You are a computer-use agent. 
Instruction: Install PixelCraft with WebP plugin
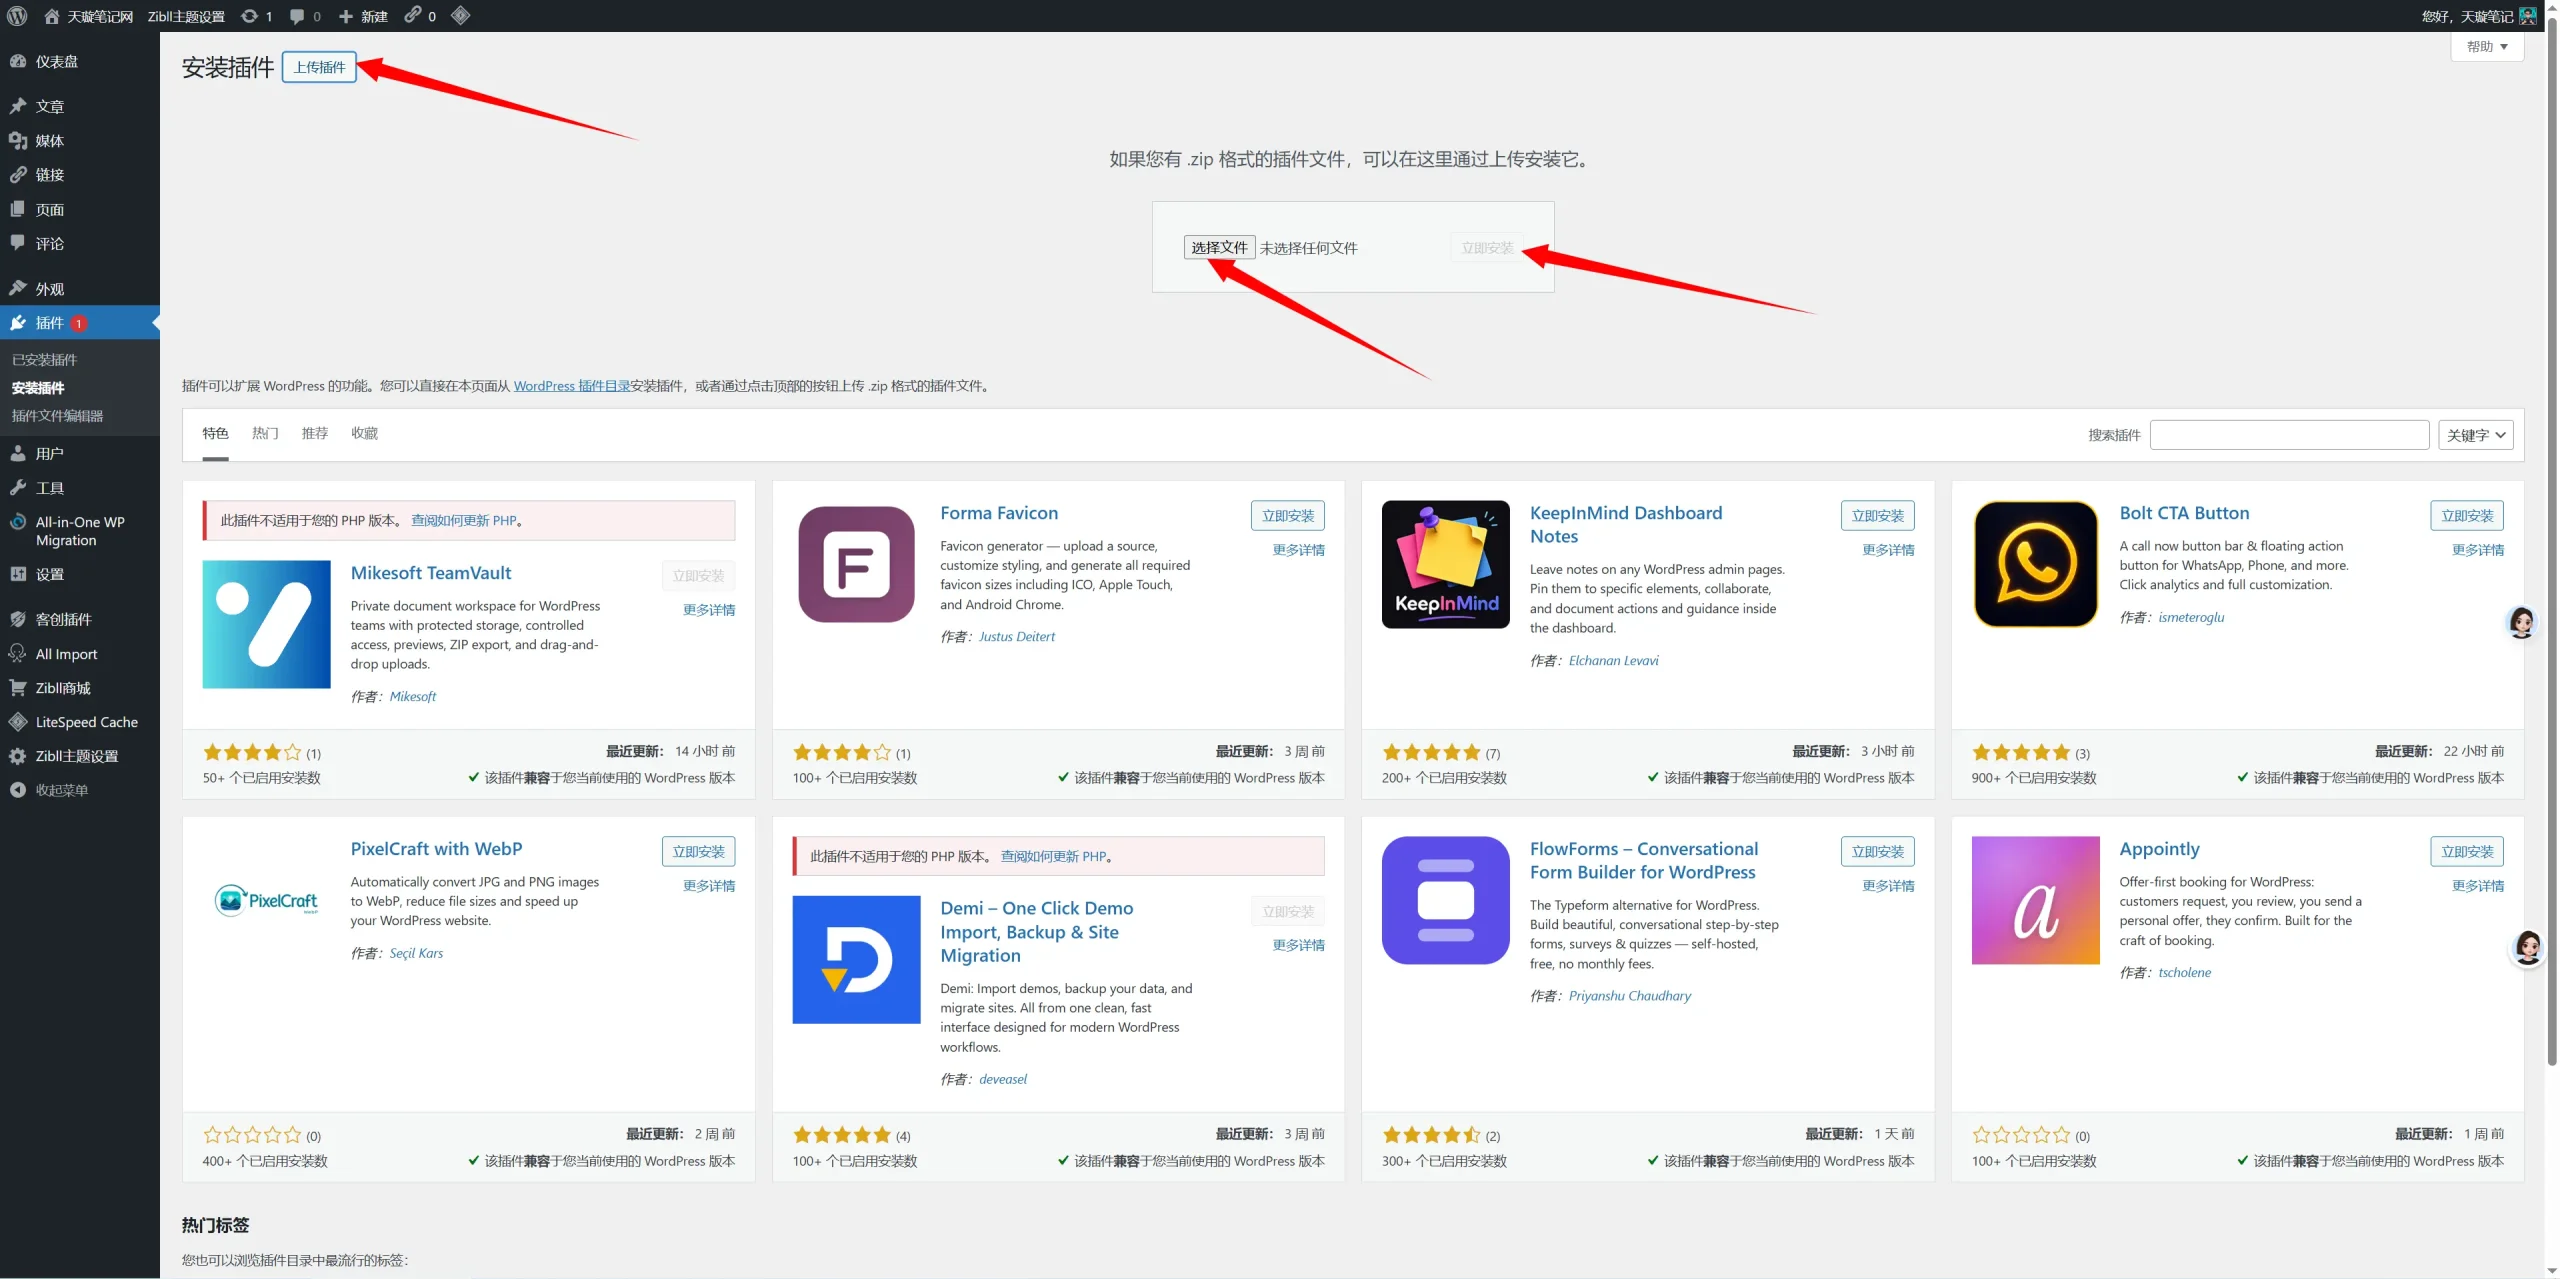[698, 852]
